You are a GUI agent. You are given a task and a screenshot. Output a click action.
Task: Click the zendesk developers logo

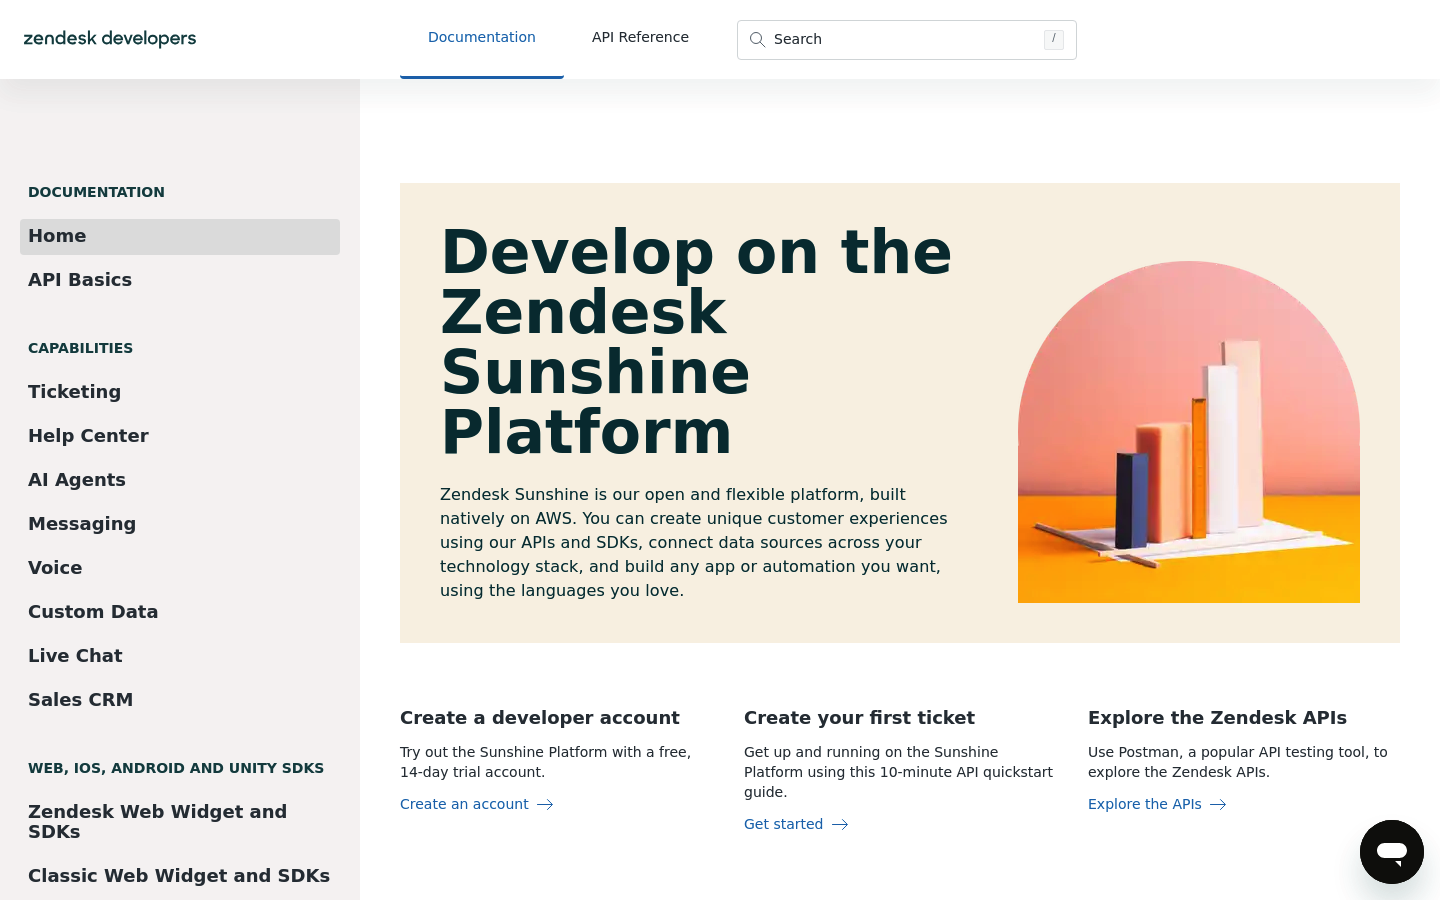tap(110, 38)
